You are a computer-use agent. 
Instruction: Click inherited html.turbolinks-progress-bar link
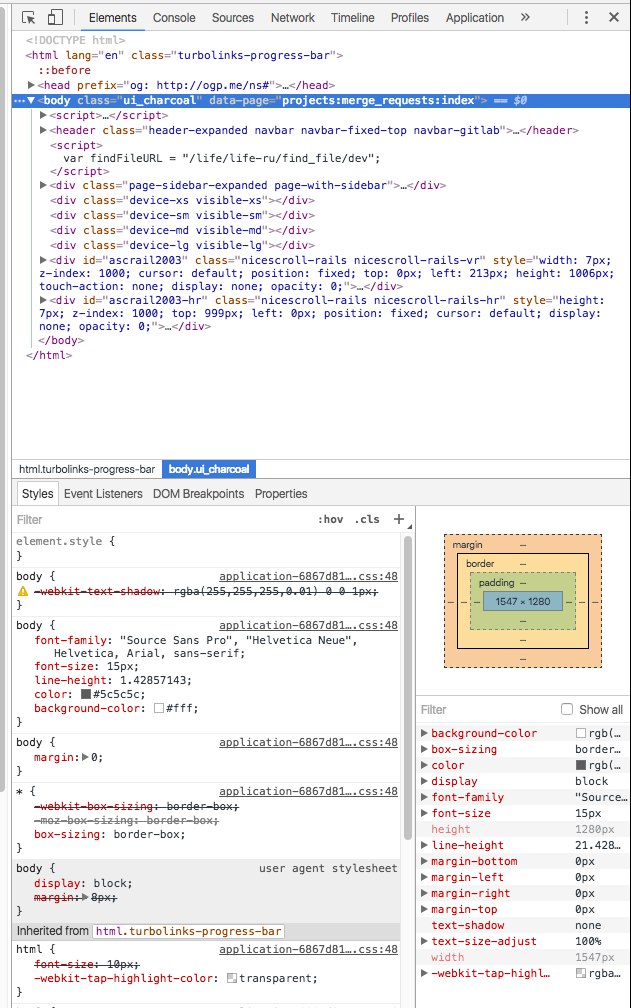coord(188,931)
